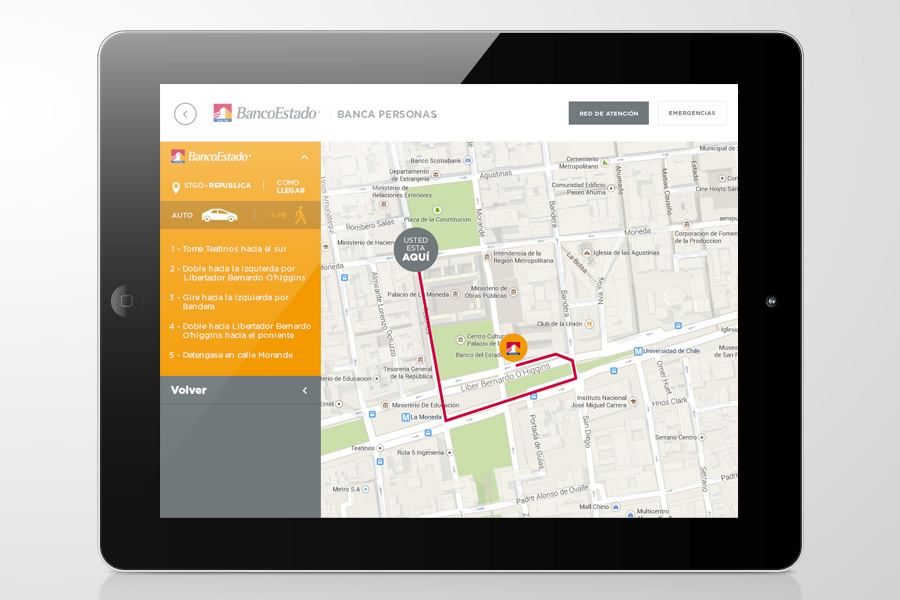Tap the orange BancoEstado branch map marker
Viewport: 900px width, 600px height.
coord(513,347)
